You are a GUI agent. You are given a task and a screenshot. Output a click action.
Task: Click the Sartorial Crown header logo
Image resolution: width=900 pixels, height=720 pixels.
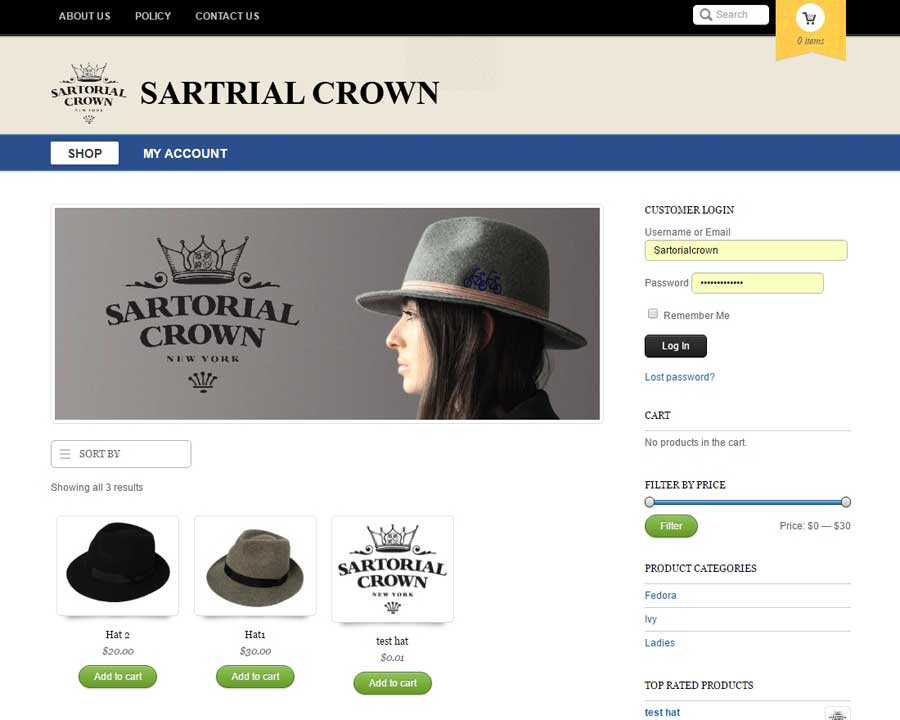click(88, 93)
